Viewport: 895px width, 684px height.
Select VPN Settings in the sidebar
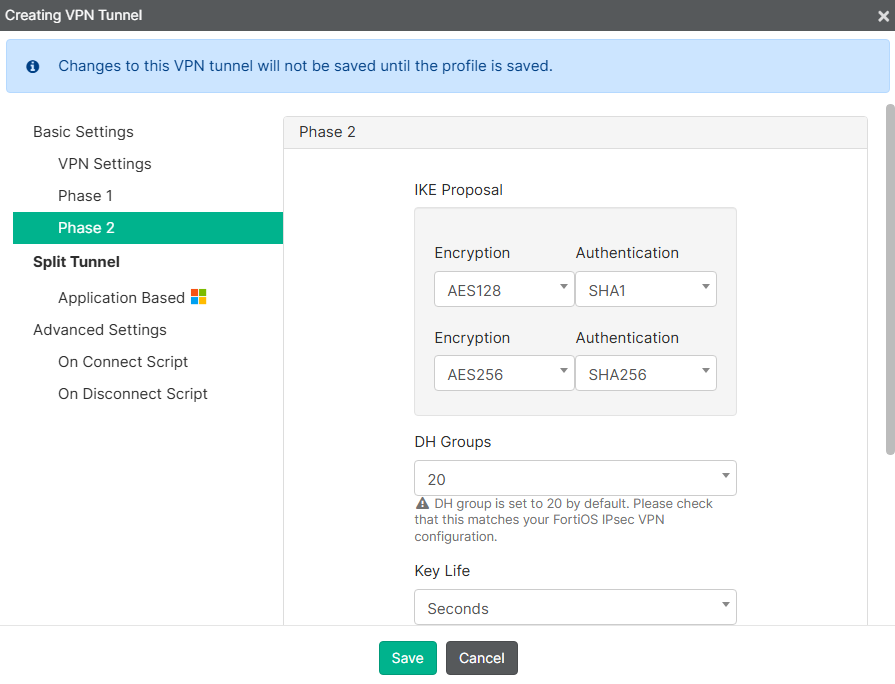tap(104, 163)
